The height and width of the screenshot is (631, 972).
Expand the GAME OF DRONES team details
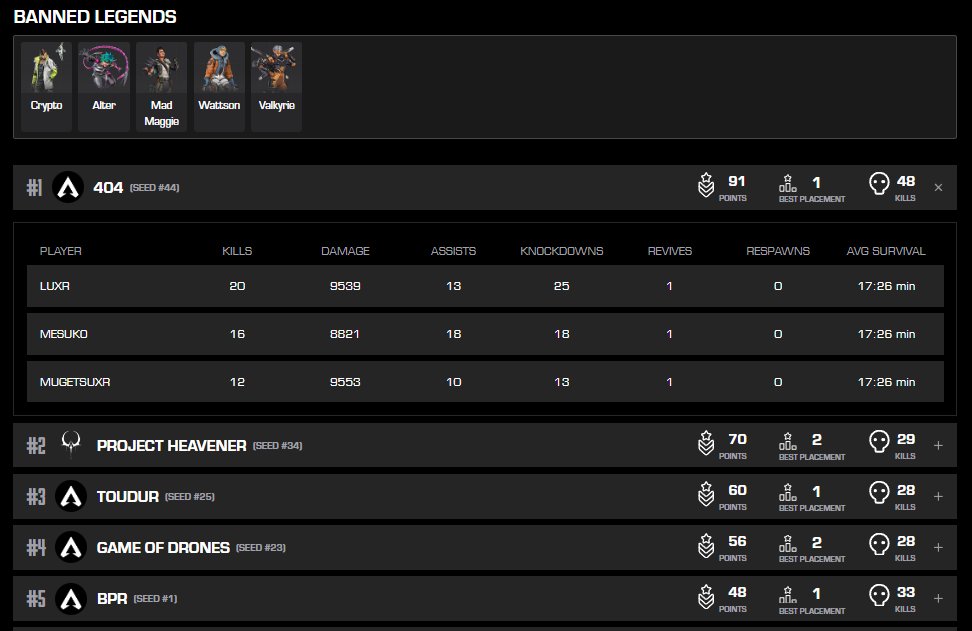[x=939, y=547]
